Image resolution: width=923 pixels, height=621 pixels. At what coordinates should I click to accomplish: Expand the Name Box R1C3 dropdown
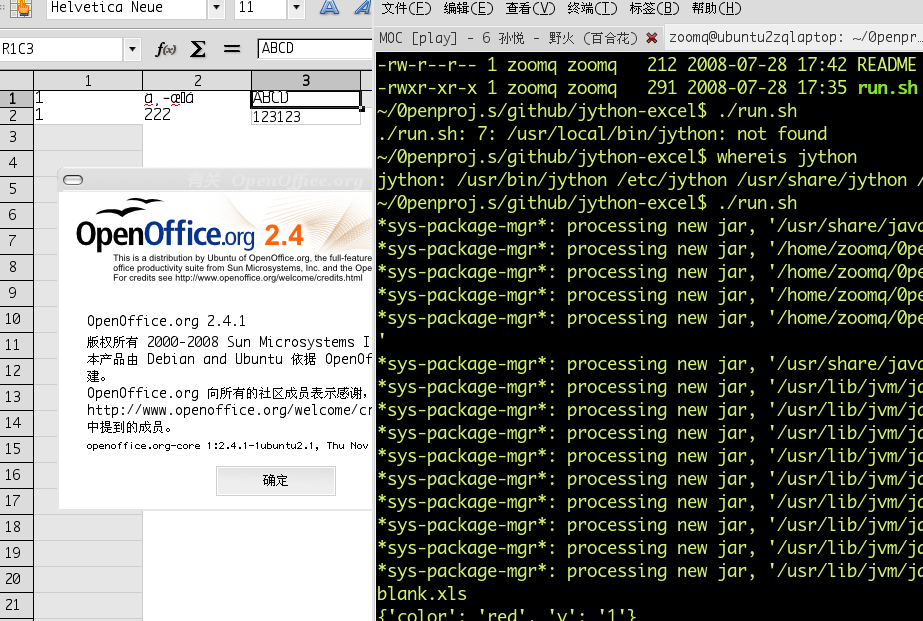point(133,49)
